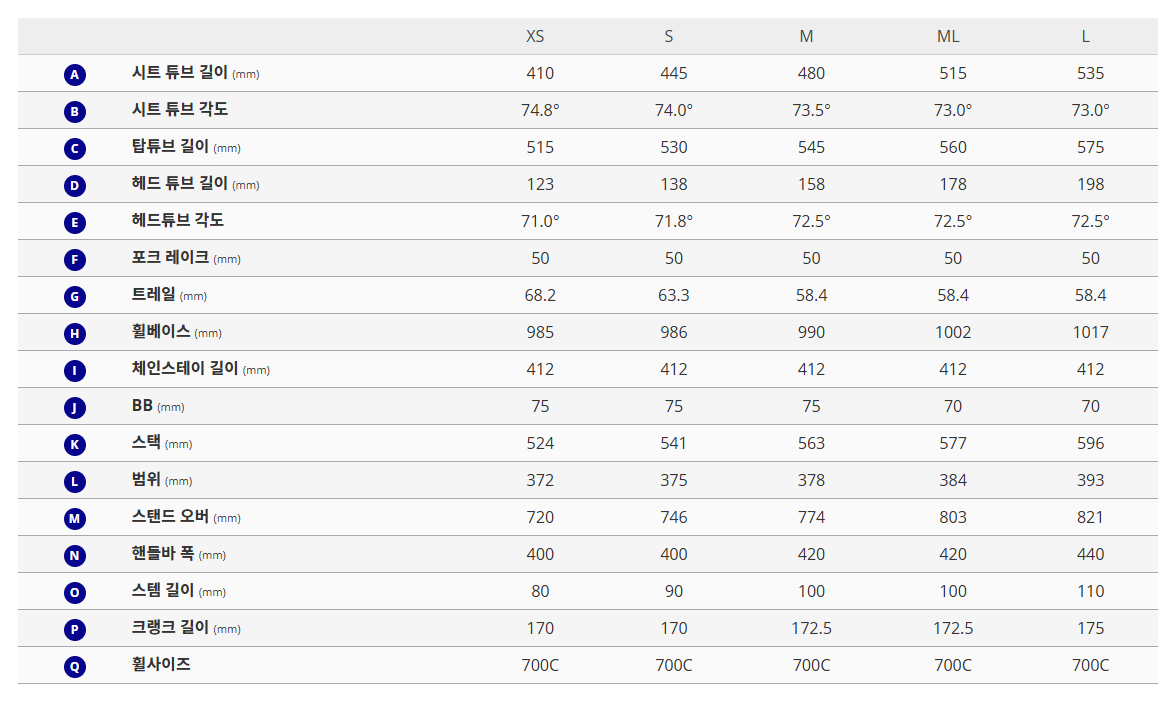Click the K badge next to 스택
The width and height of the screenshot is (1175, 701).
click(75, 444)
